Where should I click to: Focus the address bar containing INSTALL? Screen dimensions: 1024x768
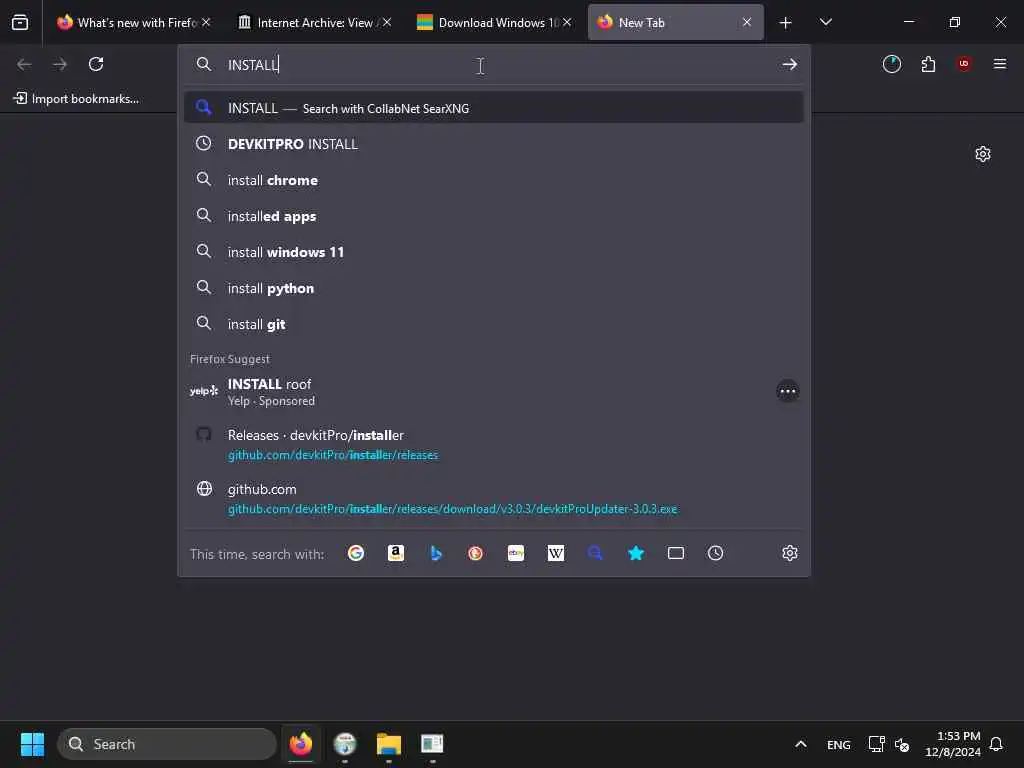click(x=496, y=64)
